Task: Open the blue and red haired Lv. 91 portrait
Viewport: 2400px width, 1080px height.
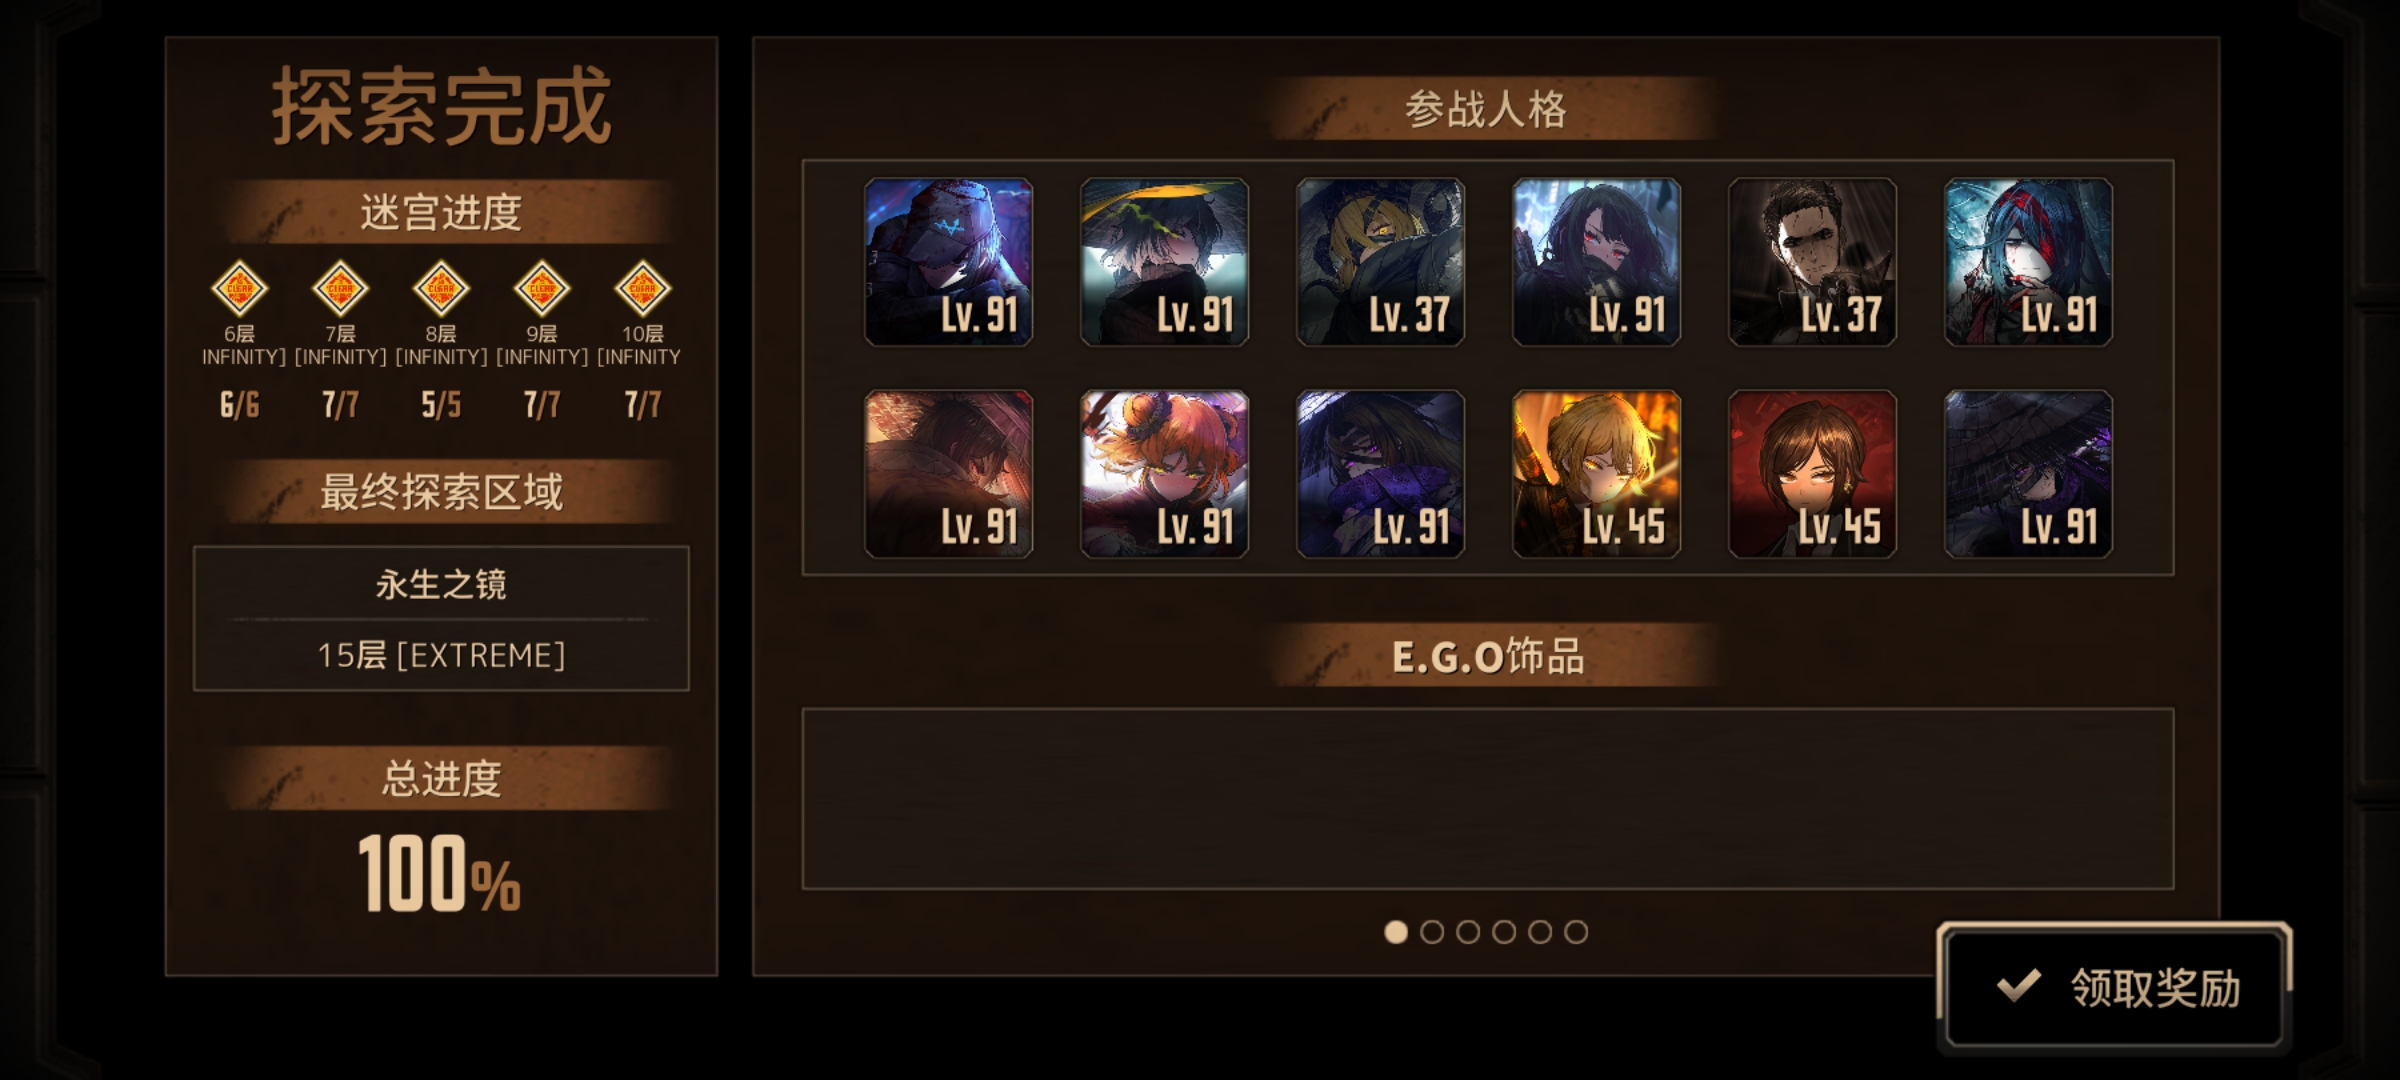Action: (2028, 262)
